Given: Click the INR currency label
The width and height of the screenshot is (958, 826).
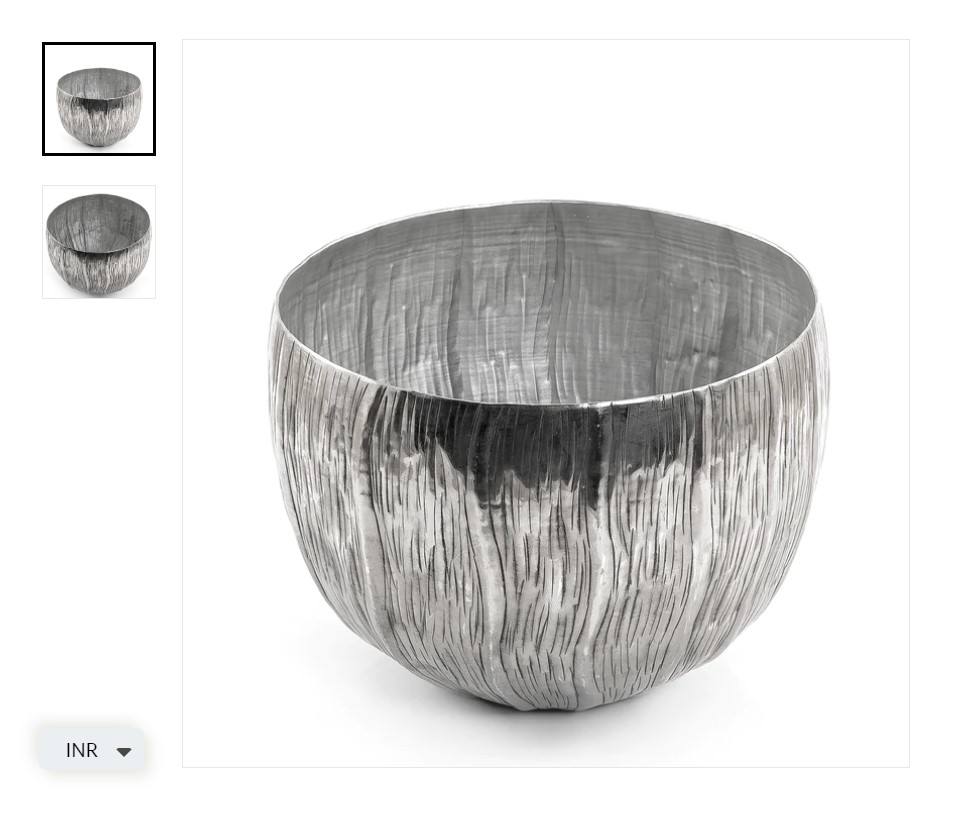Looking at the screenshot, I should point(82,750).
